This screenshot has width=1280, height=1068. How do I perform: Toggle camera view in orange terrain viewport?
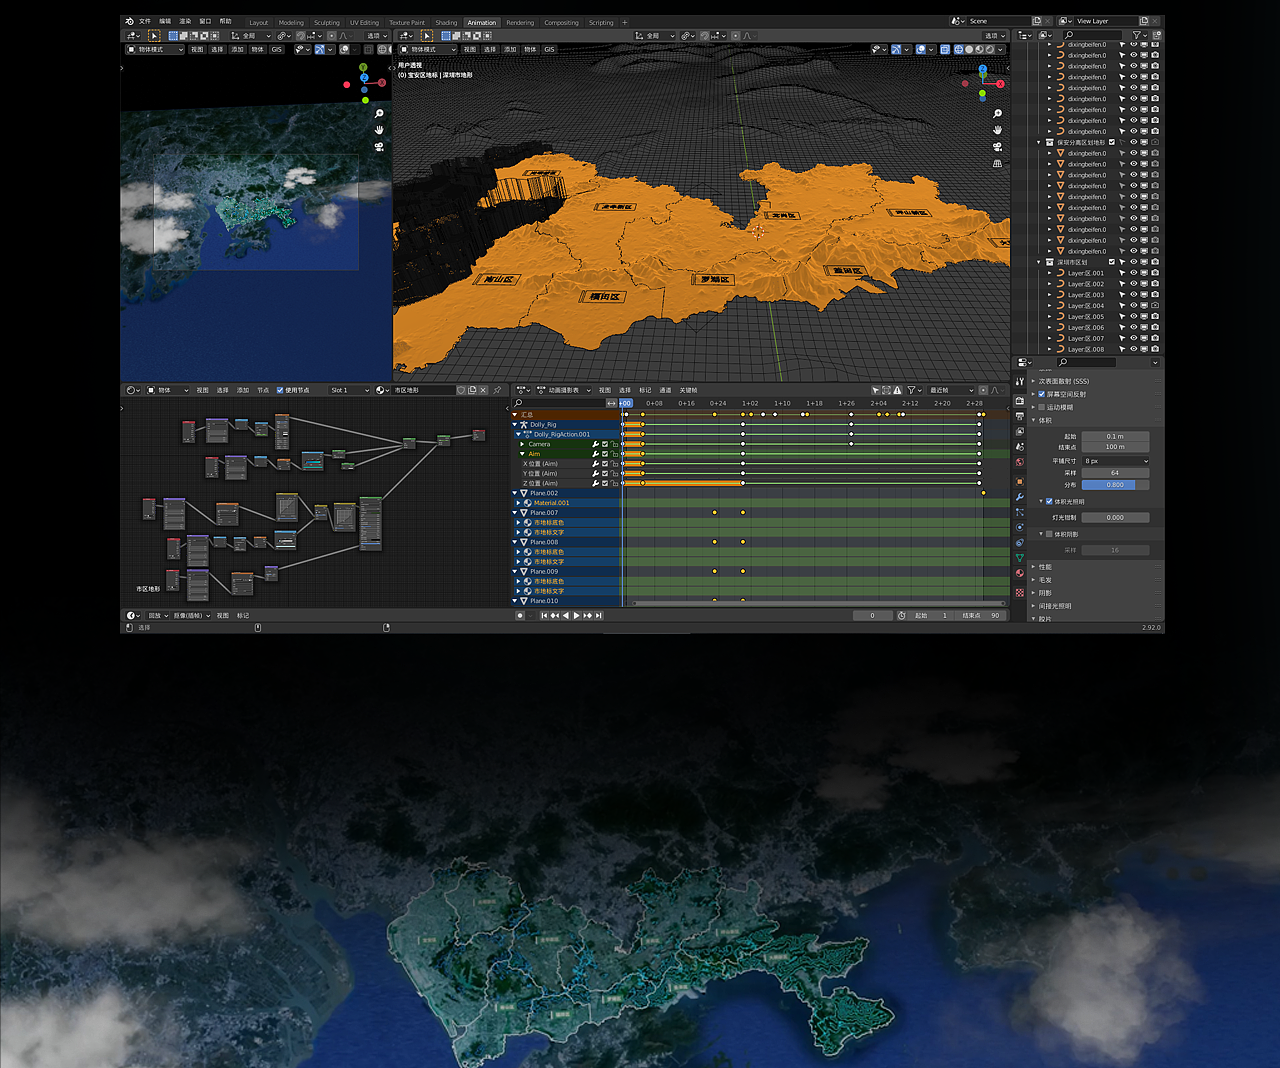pos(997,147)
